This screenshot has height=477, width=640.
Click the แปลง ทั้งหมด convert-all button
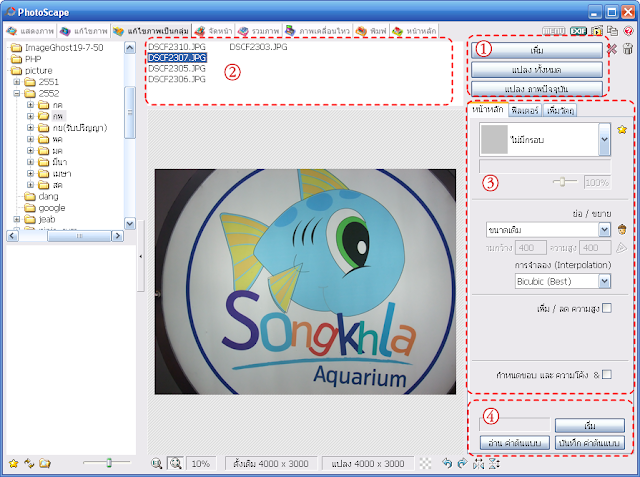pyautogui.click(x=537, y=70)
